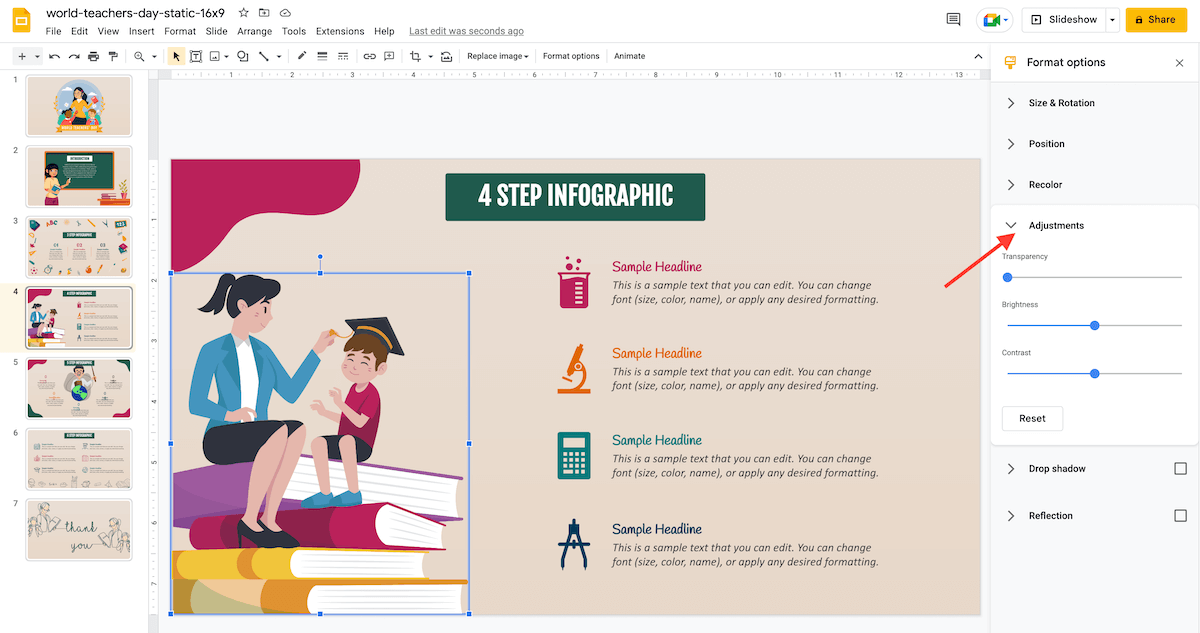The image size is (1200, 633).
Task: Collapse the Adjustments section
Action: pos(1011,225)
